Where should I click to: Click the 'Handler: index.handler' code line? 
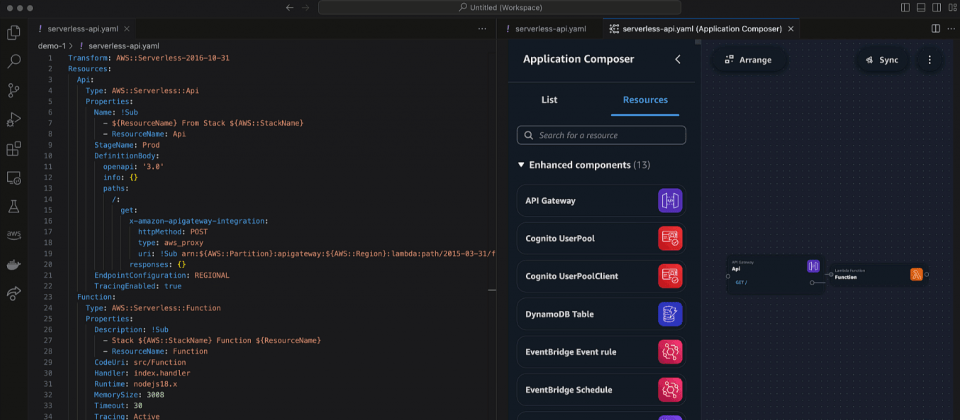(142, 373)
